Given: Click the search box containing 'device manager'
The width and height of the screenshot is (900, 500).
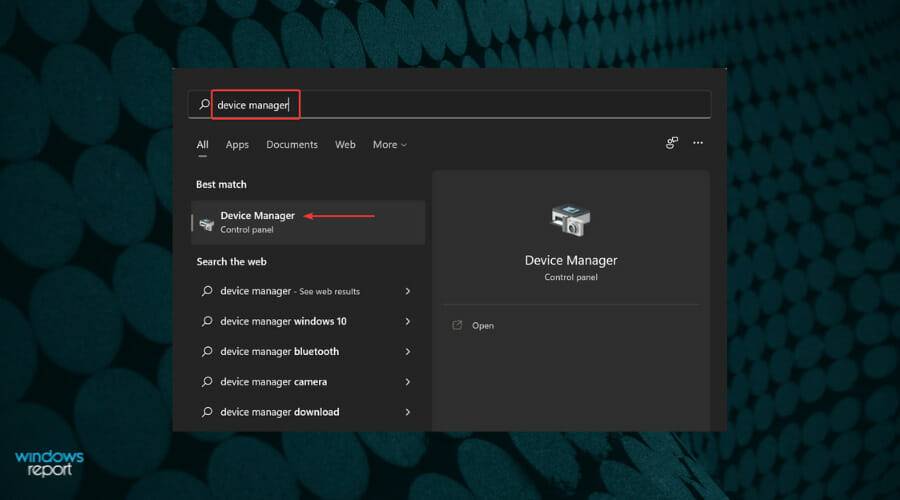Looking at the screenshot, I should (449, 104).
